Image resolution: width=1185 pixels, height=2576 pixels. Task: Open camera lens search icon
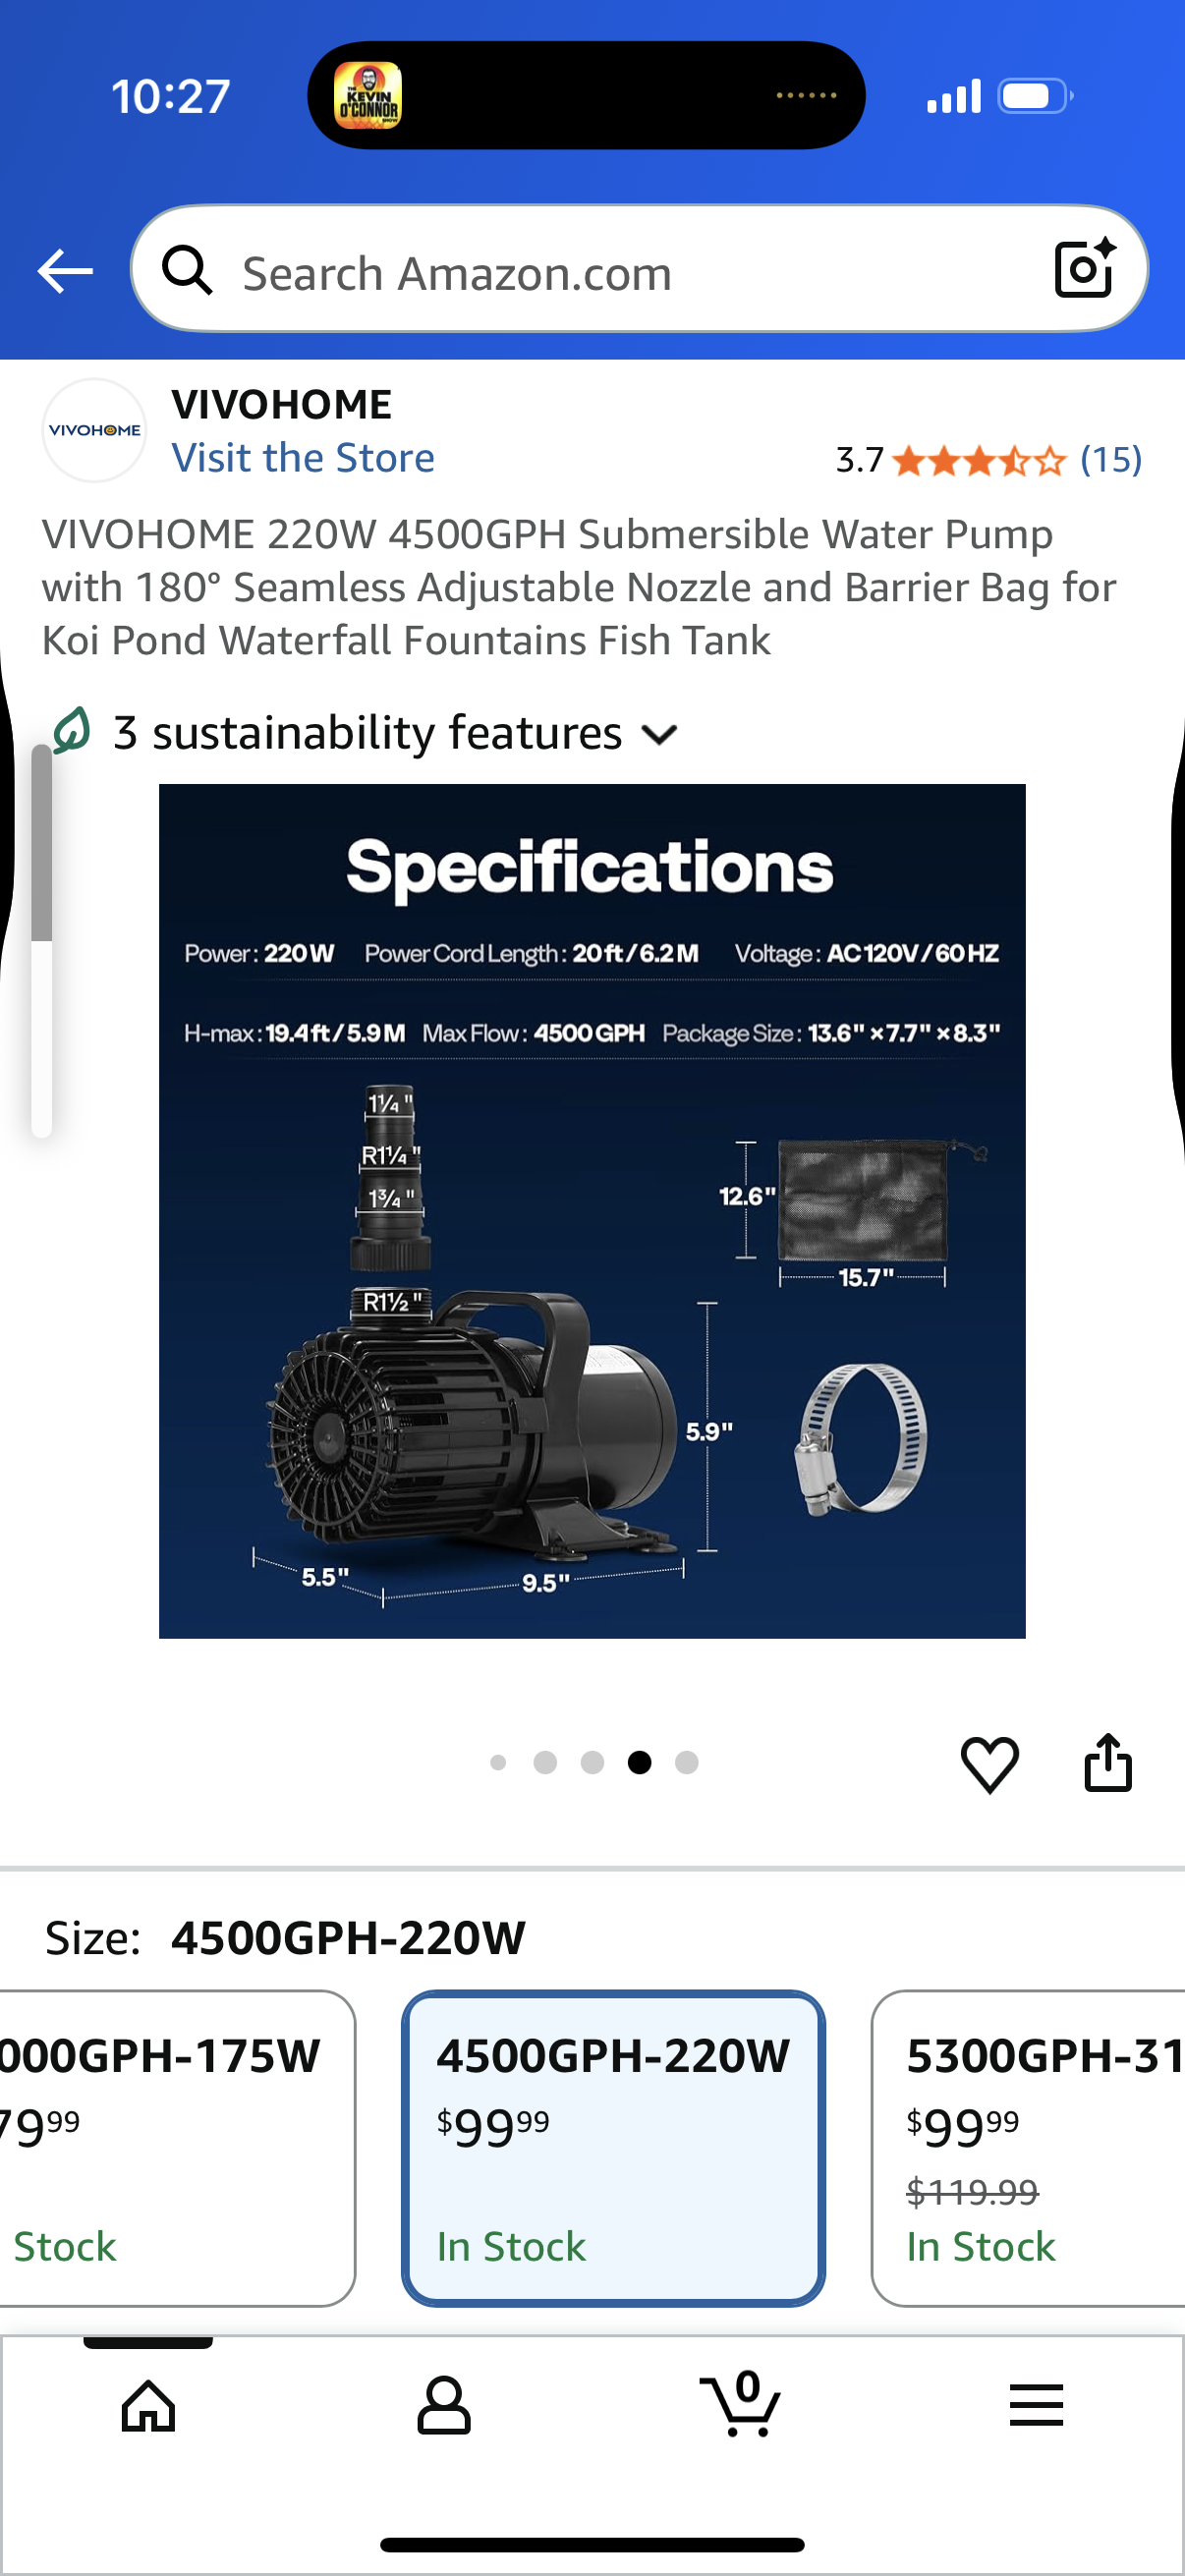click(x=1085, y=268)
